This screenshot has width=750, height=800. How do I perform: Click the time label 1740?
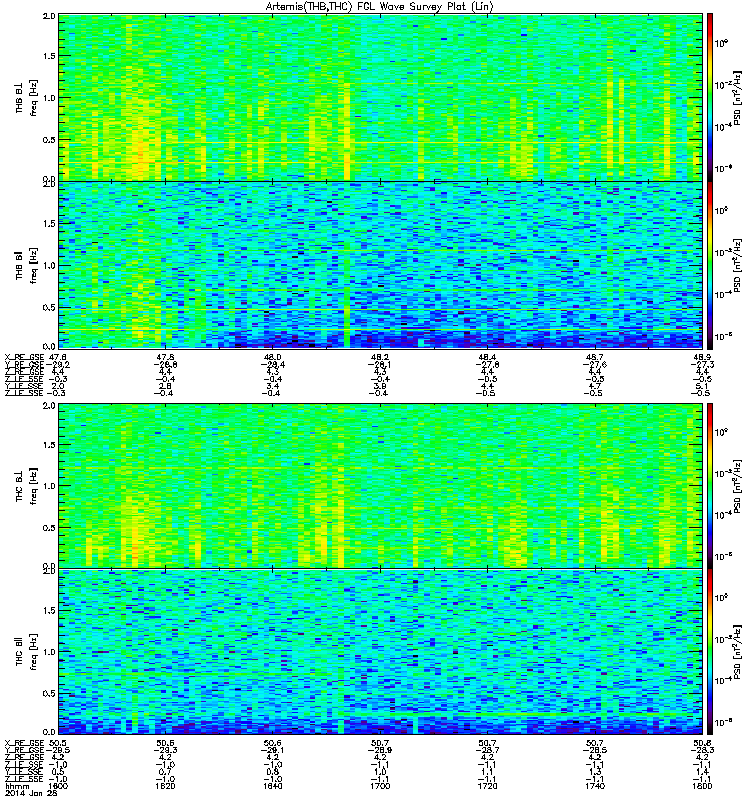pyautogui.click(x=594, y=786)
